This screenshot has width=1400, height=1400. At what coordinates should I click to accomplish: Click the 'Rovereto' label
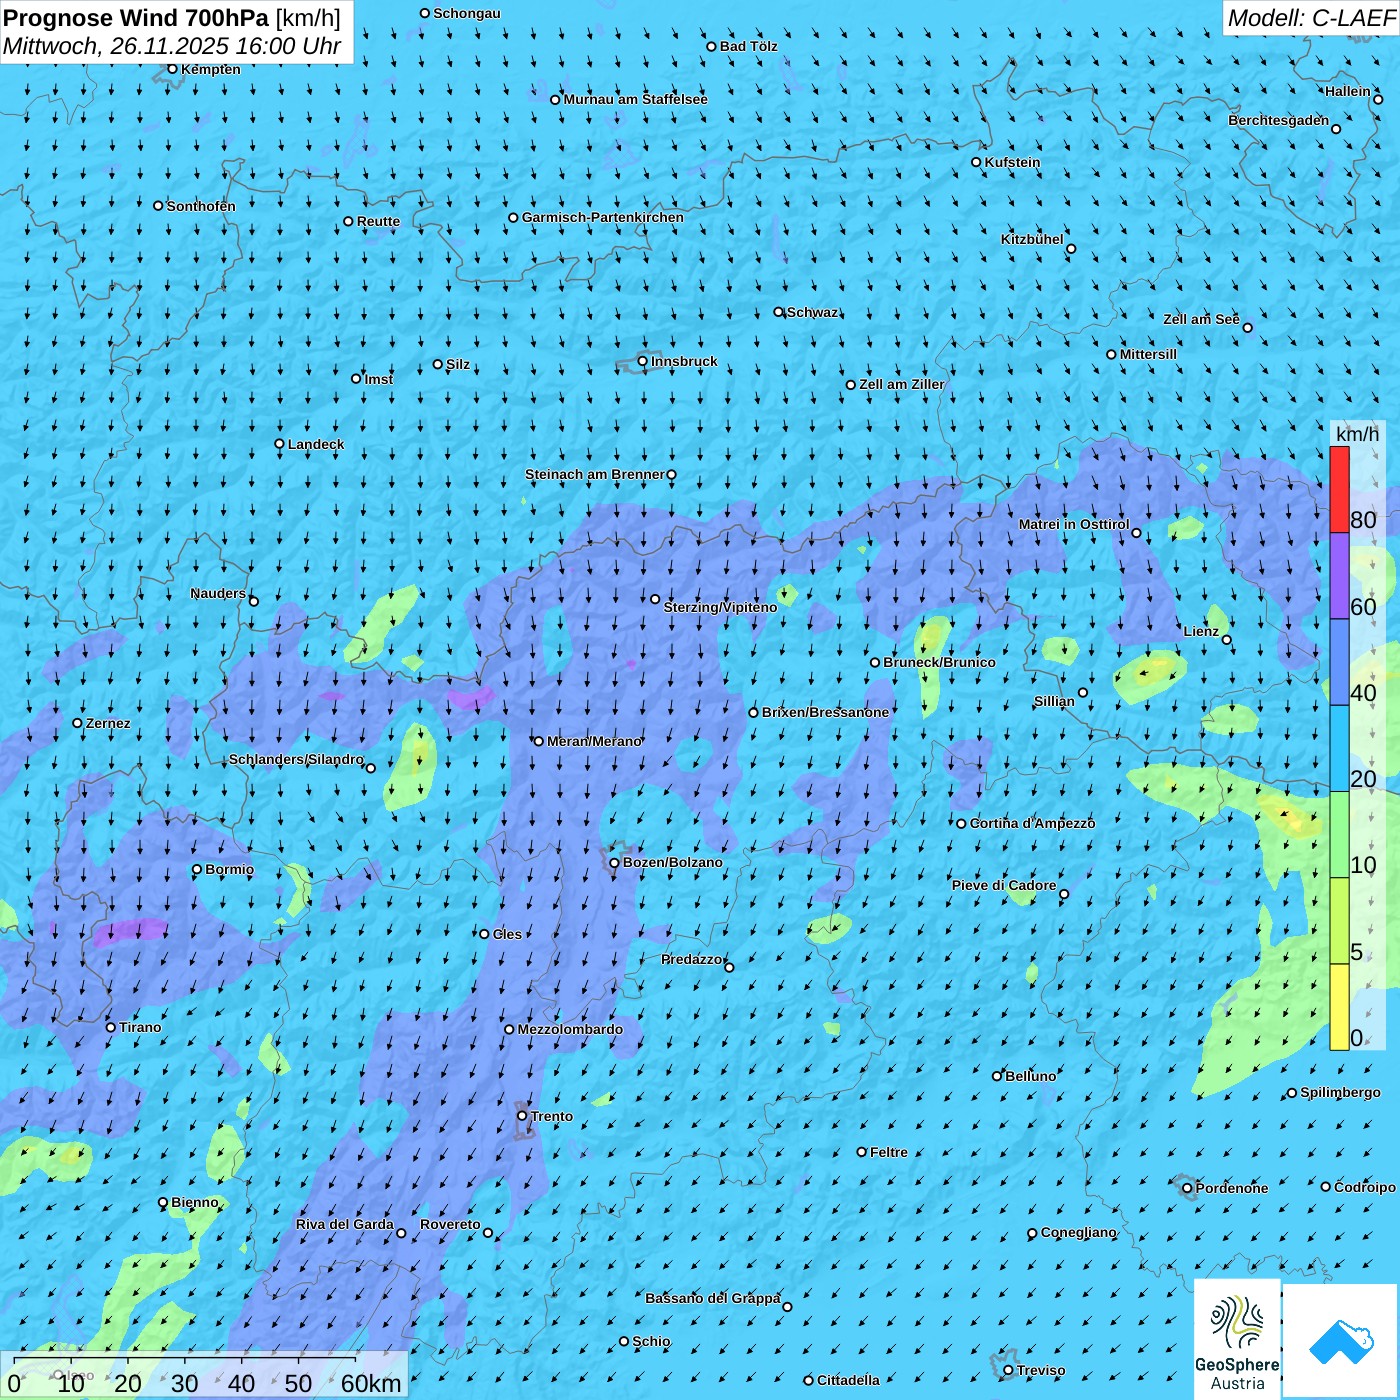pyautogui.click(x=450, y=1224)
